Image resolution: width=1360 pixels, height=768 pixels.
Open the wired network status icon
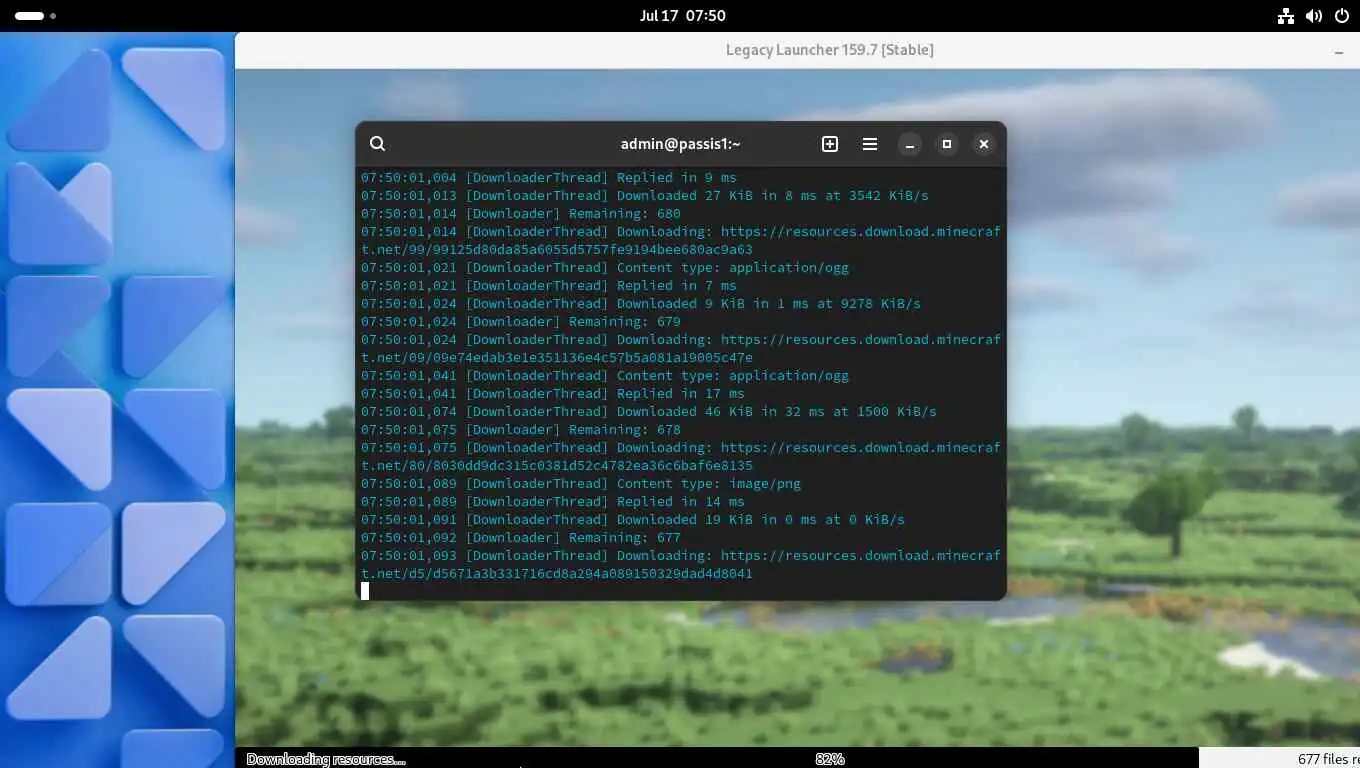tap(1286, 16)
